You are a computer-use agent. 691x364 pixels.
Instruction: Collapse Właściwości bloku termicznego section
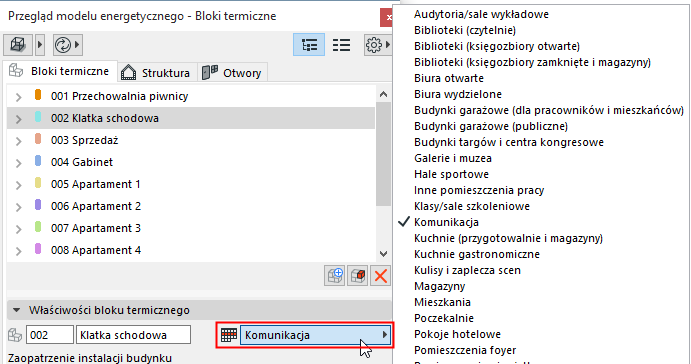point(17,310)
